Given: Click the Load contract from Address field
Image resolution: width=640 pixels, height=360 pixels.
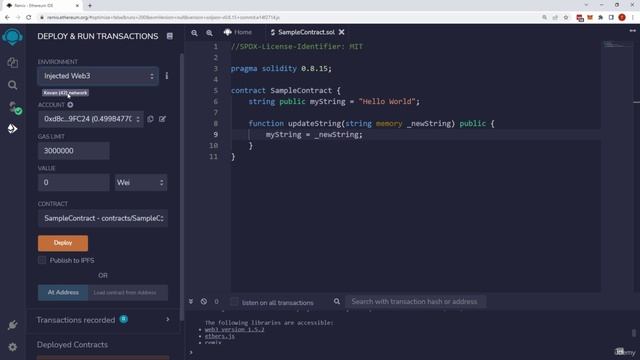Looking at the screenshot, I should tap(128, 293).
